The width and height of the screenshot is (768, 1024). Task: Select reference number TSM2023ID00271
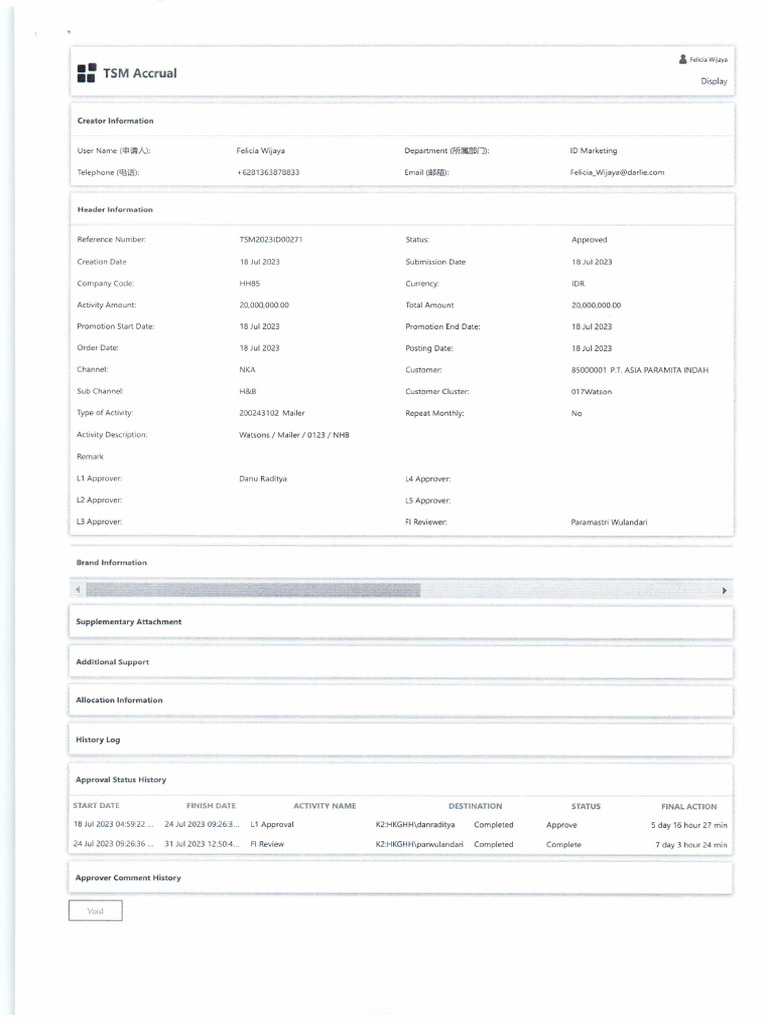point(271,240)
